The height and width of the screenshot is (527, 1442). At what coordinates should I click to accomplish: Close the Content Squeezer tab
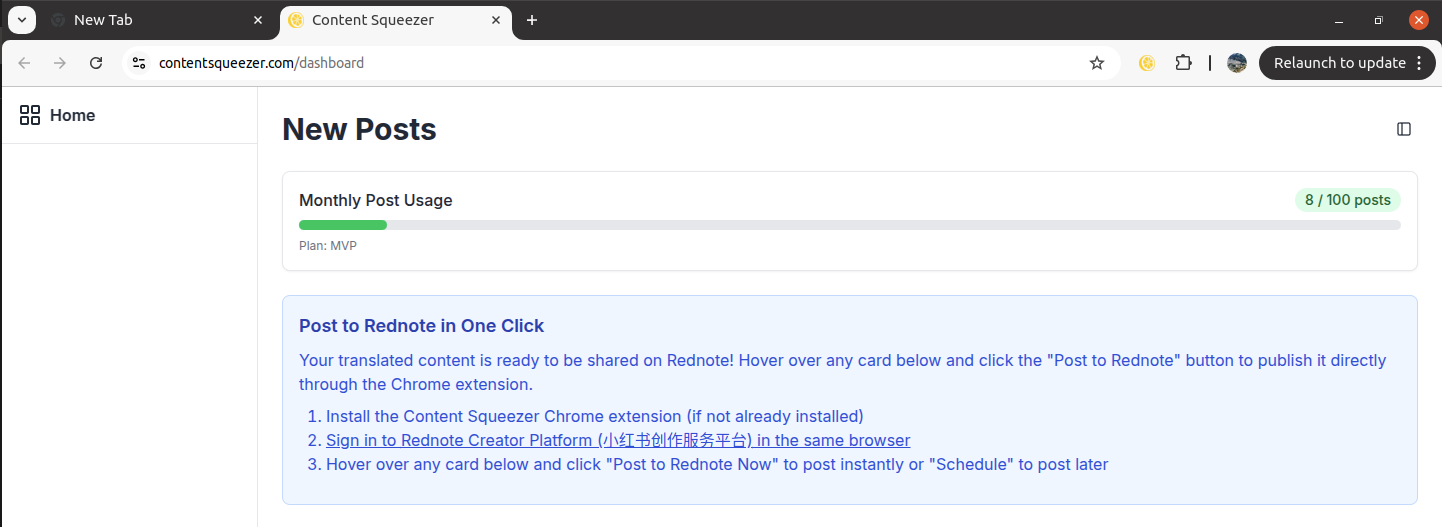click(496, 20)
